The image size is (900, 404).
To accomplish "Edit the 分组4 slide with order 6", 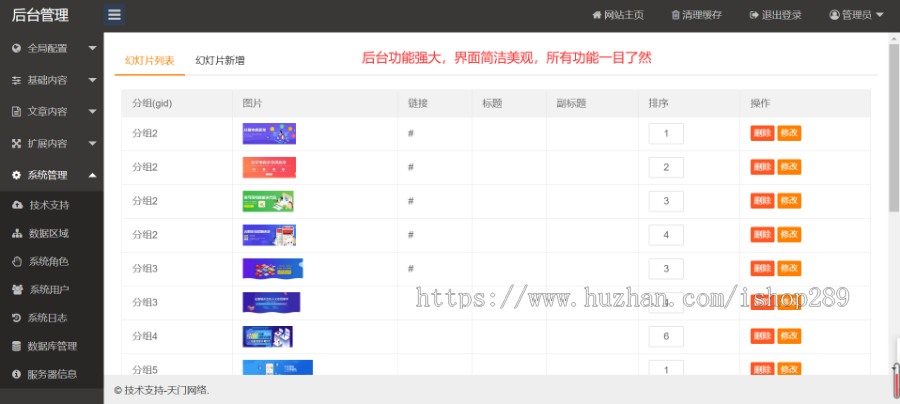I will [789, 336].
